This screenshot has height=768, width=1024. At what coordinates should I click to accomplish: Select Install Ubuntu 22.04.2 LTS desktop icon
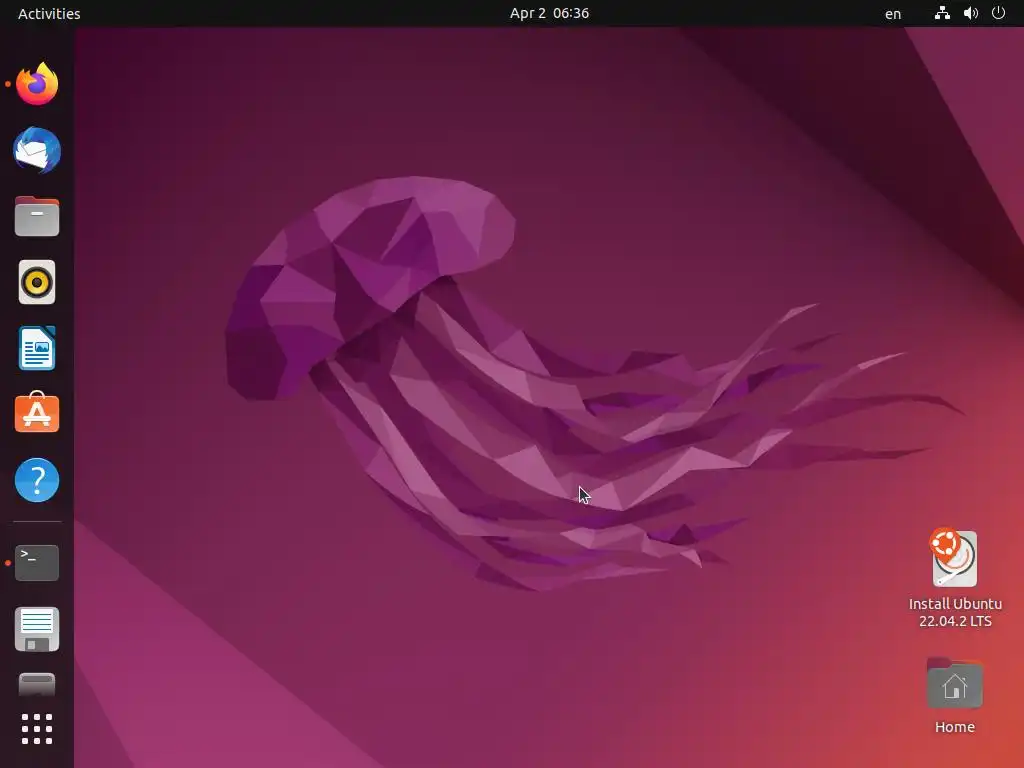pos(955,578)
